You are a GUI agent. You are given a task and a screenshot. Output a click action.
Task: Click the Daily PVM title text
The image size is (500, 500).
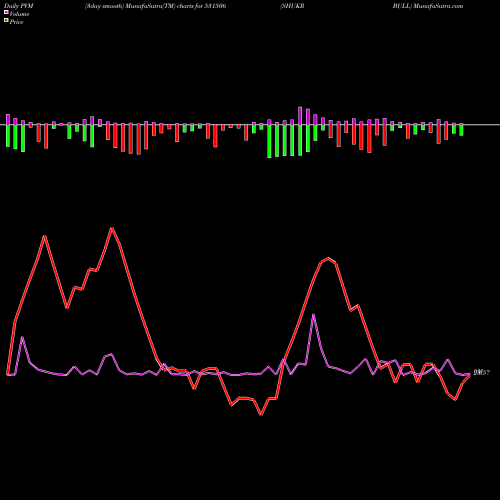pyautogui.click(x=19, y=6)
